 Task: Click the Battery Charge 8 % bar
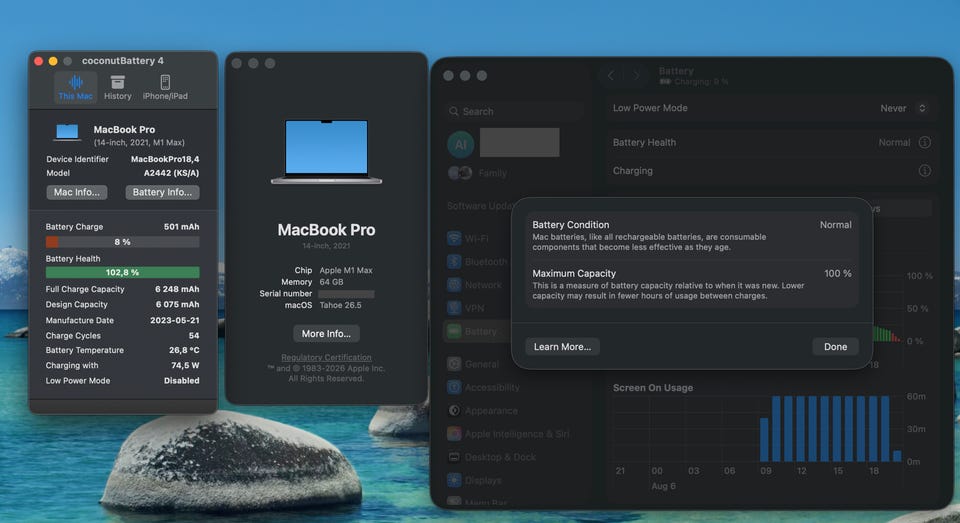[x=122, y=242]
